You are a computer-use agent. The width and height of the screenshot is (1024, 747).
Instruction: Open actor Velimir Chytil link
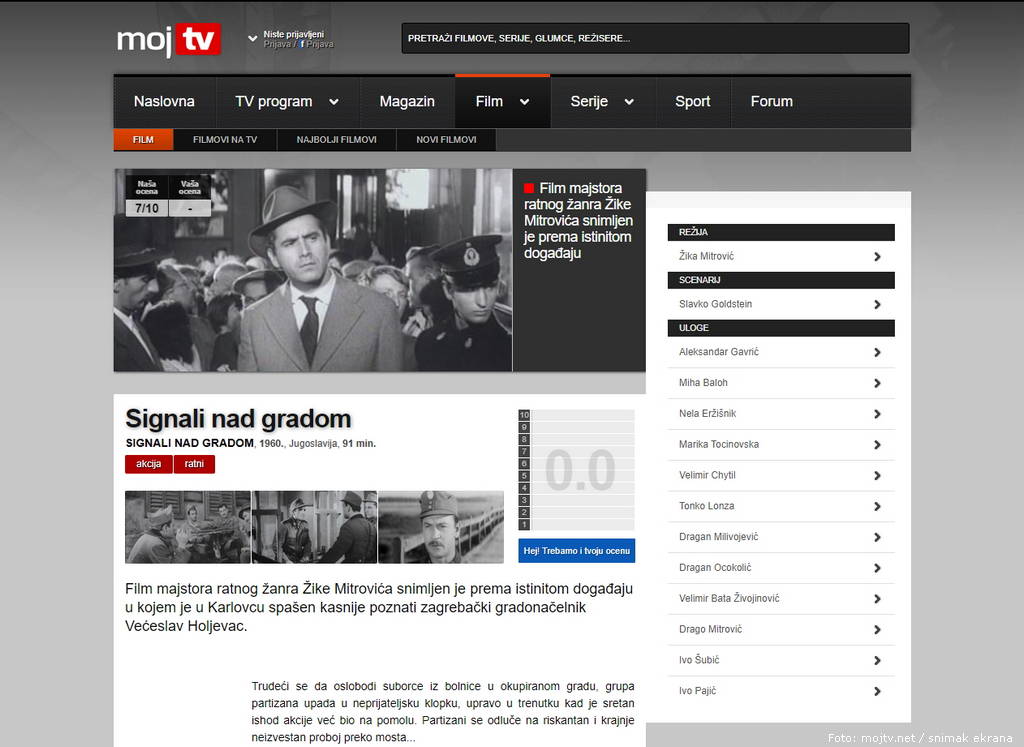707,475
